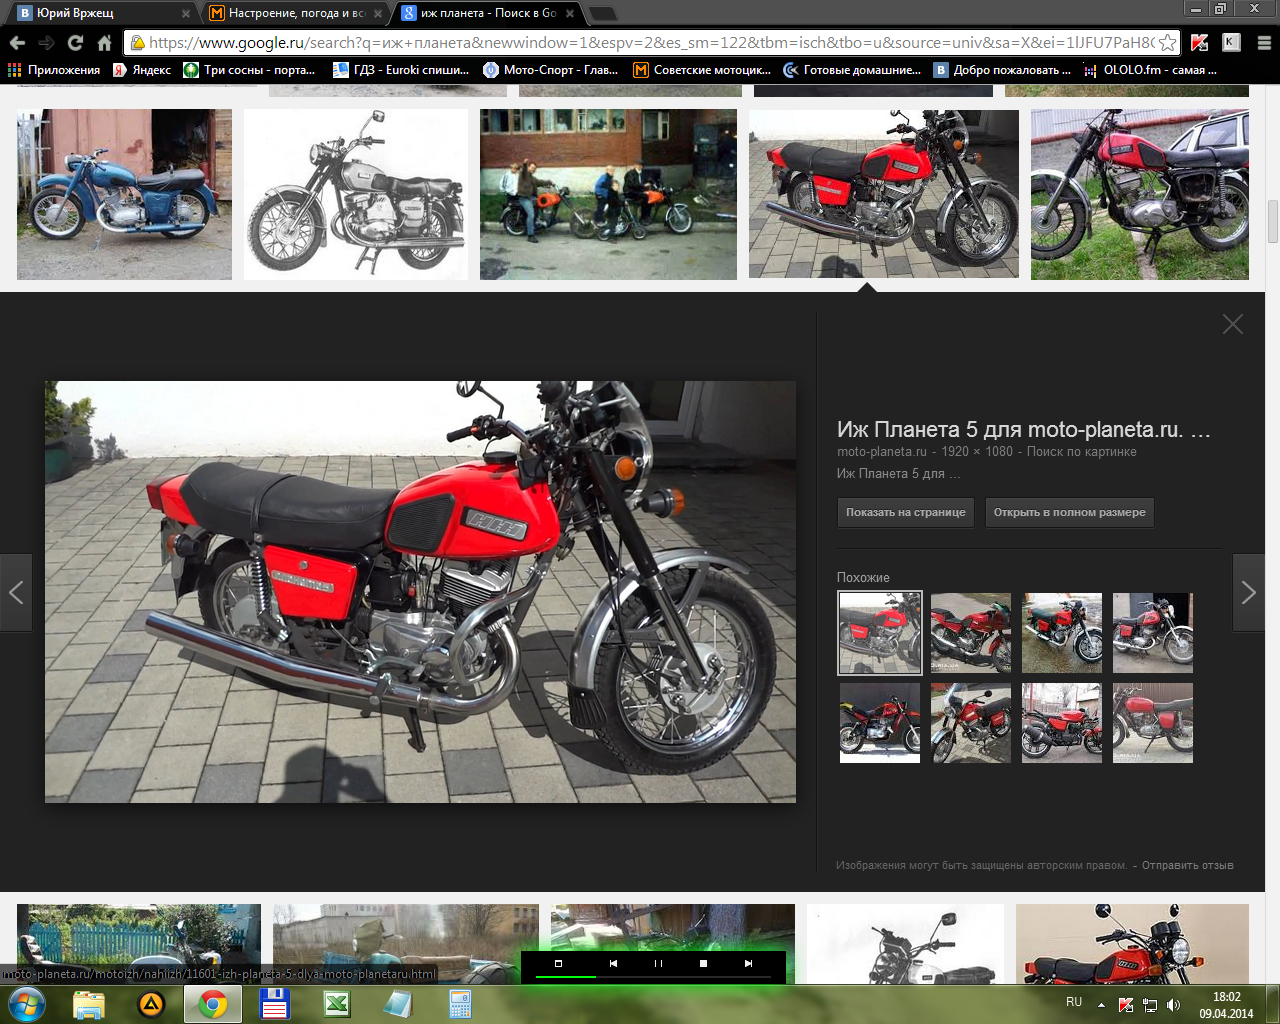Close the image preview panel
The image size is (1280, 1024).
point(1232,324)
